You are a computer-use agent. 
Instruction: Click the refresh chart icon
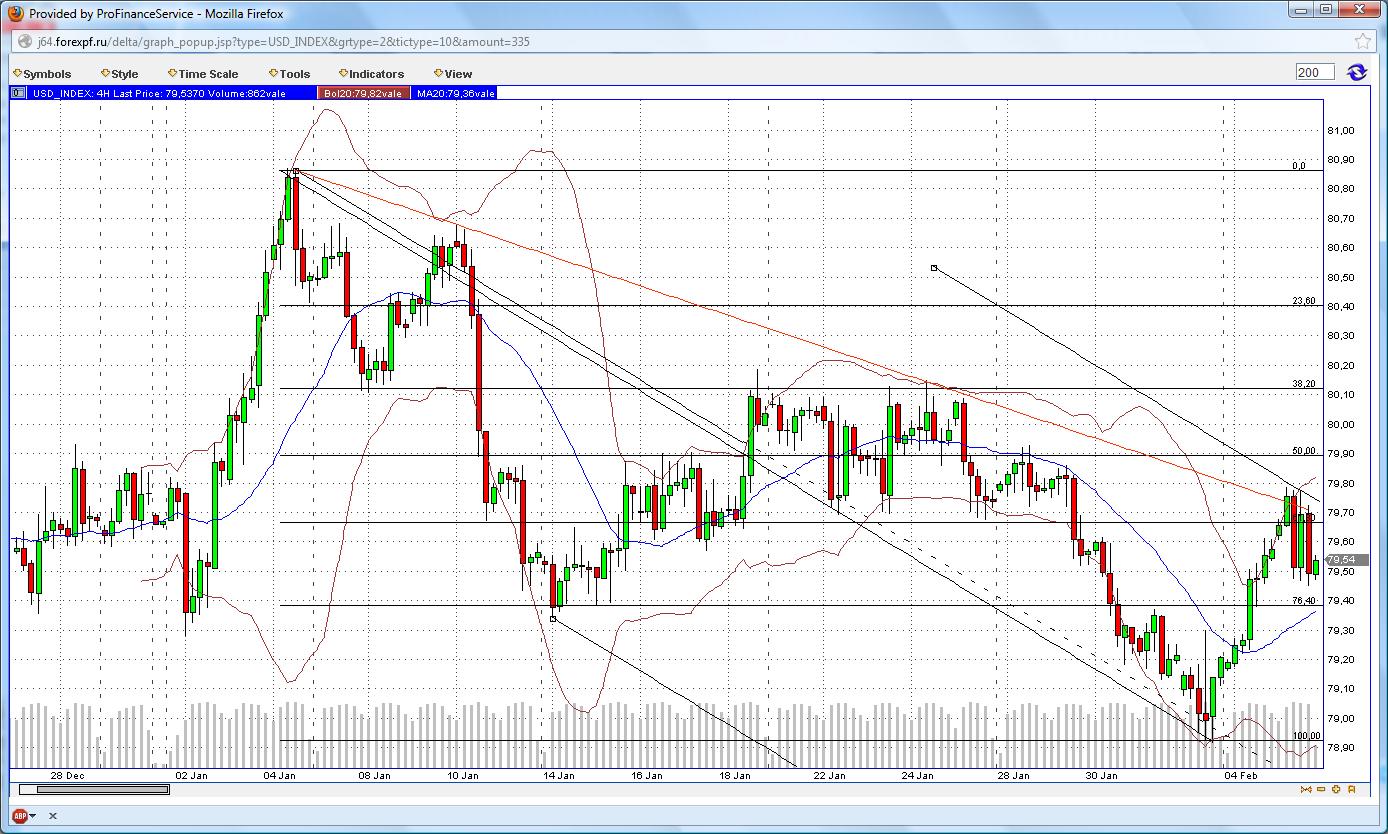point(1357,72)
